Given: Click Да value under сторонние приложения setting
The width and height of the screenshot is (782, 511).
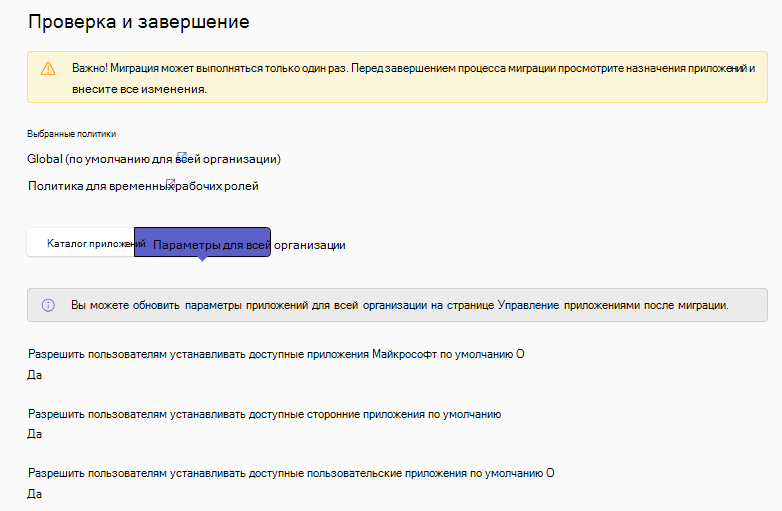Looking at the screenshot, I should pyautogui.click(x=34, y=434).
